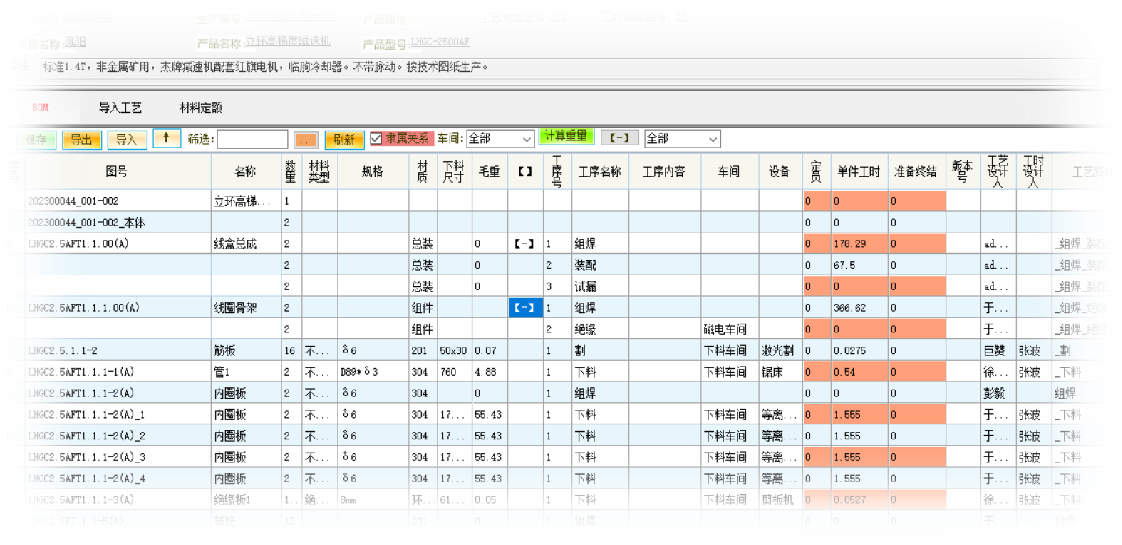Click the 刷新 button
The width and height of the screenshot is (1122, 545).
coord(344,139)
